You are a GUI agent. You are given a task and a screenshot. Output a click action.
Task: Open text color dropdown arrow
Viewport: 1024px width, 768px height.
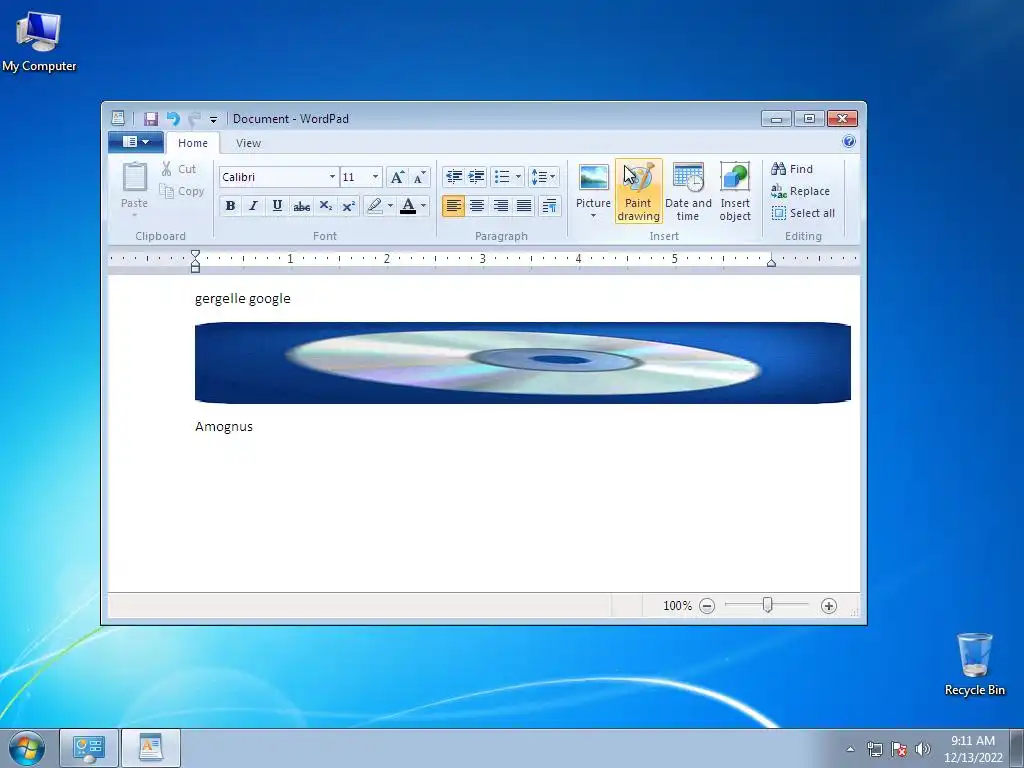coord(423,206)
